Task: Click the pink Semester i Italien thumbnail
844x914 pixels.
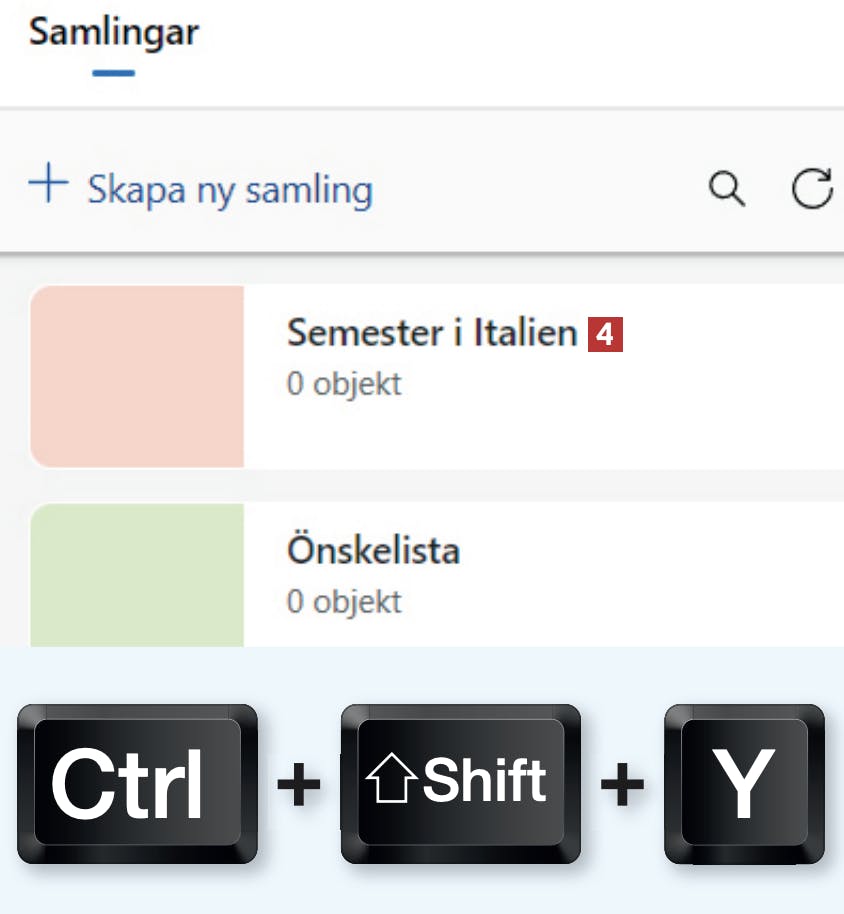Action: (x=137, y=376)
